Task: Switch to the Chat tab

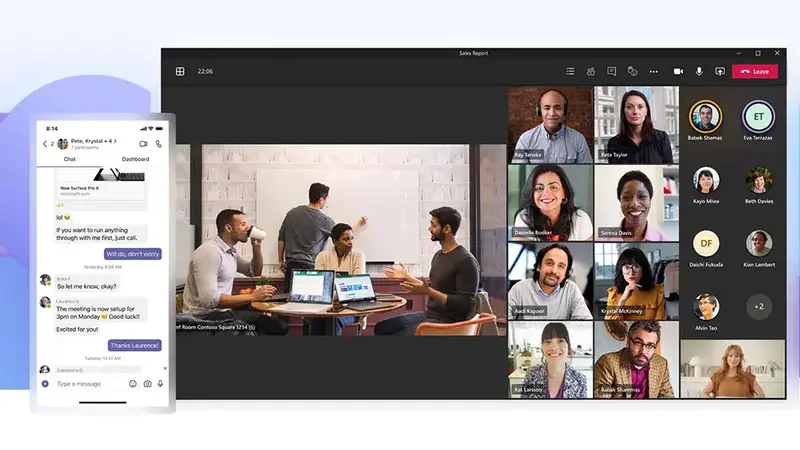Action: click(x=70, y=159)
